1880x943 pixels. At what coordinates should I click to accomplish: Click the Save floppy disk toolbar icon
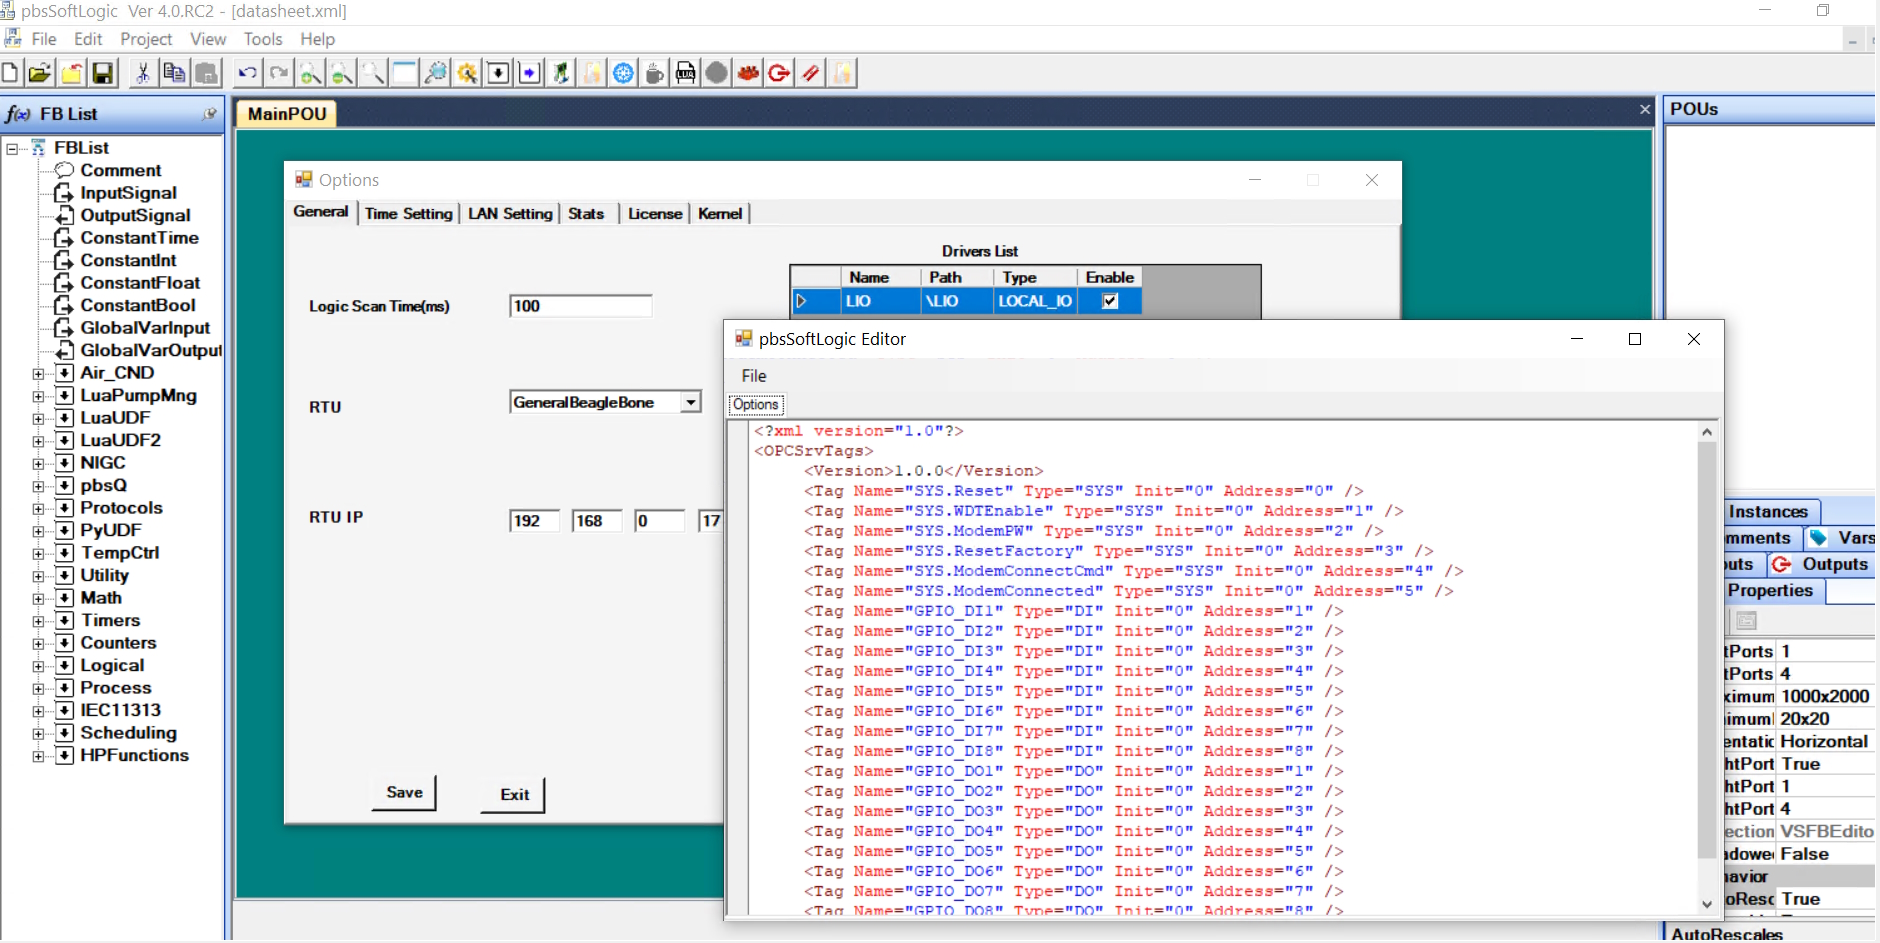click(103, 73)
